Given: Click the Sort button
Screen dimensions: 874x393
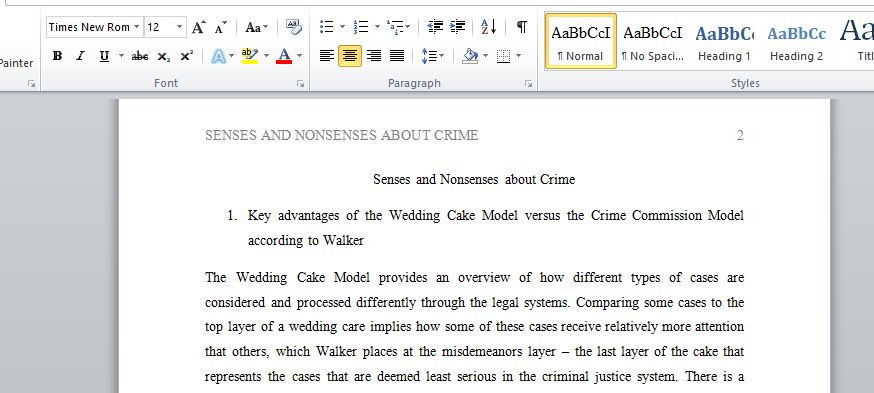Looking at the screenshot, I should click(488, 27).
